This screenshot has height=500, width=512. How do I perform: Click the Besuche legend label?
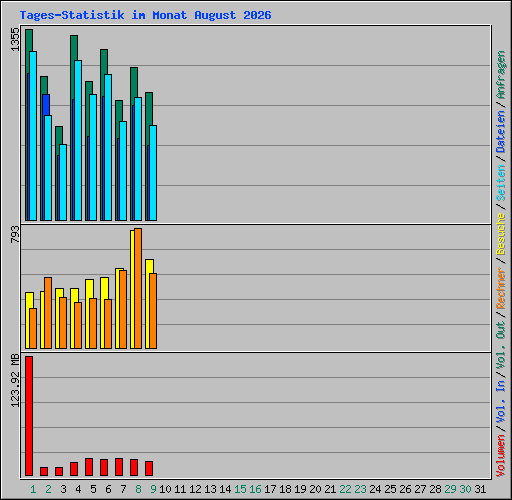[x=501, y=234]
